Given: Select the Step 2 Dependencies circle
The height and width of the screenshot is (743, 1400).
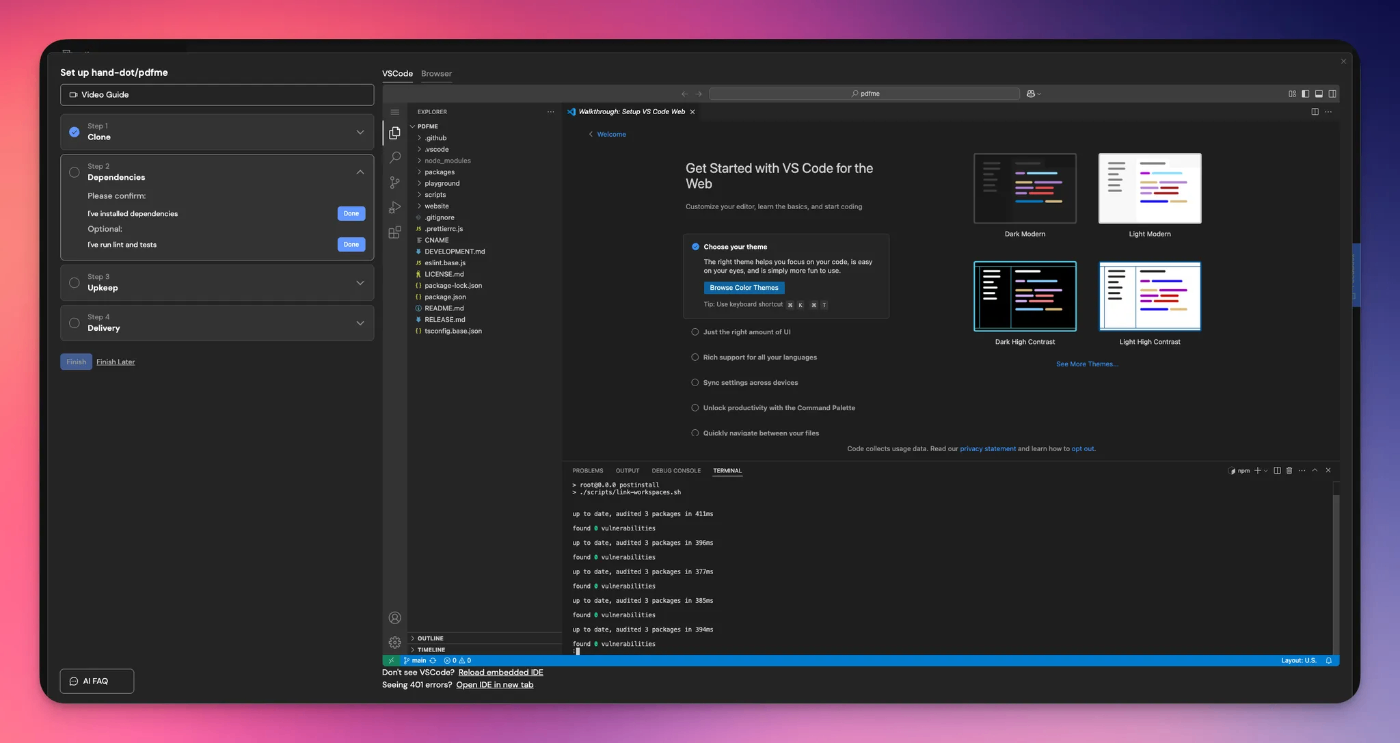Looking at the screenshot, I should click(x=74, y=172).
